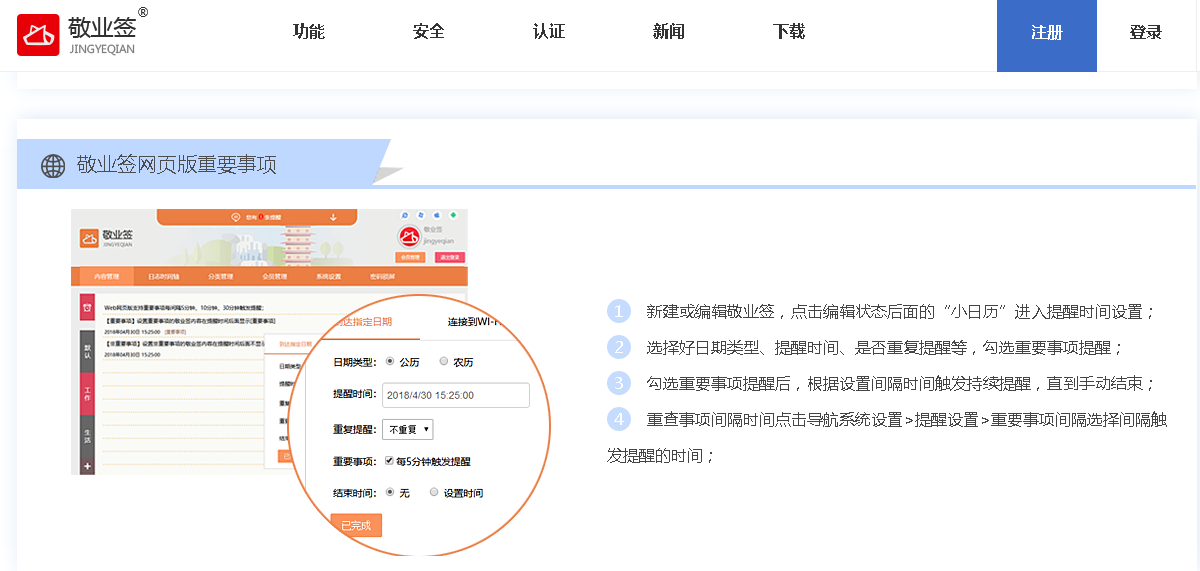
Task: Open the 认证 navigation item
Action: [549, 31]
